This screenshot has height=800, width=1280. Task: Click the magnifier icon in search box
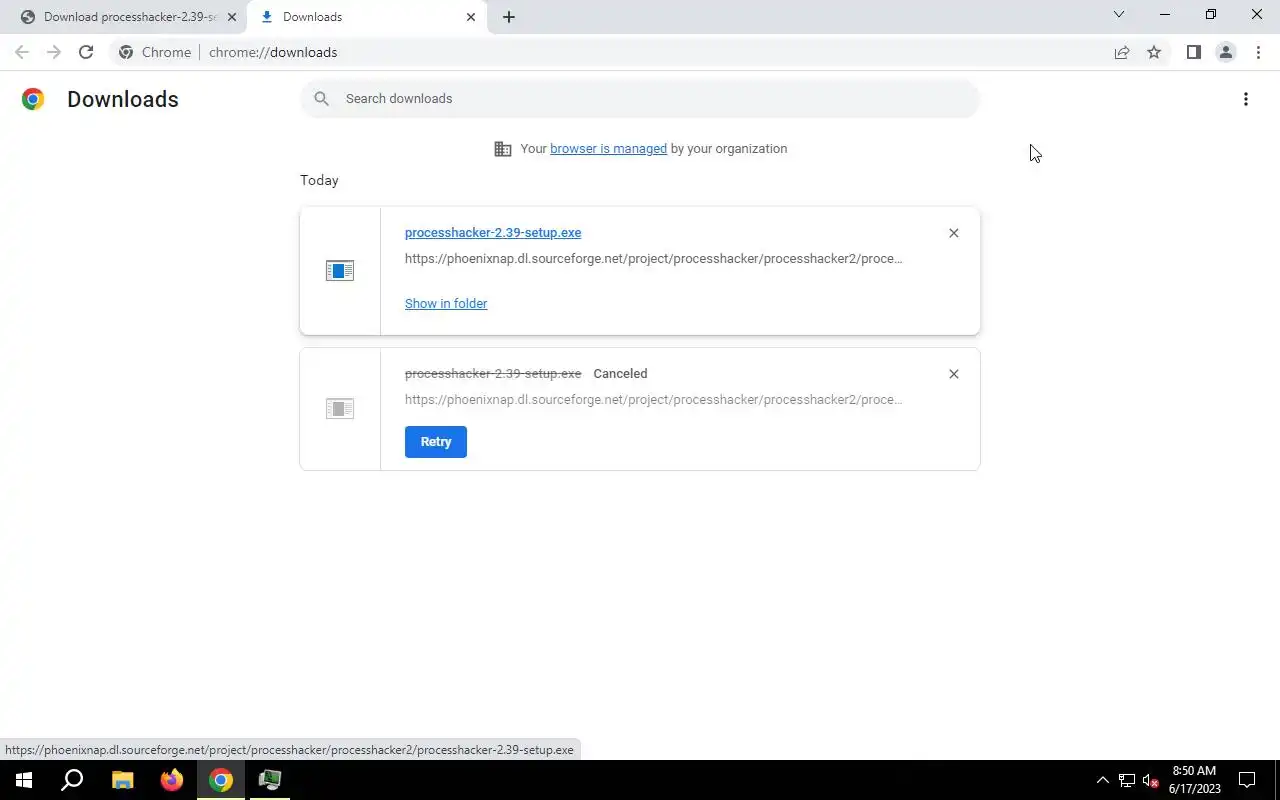321,98
